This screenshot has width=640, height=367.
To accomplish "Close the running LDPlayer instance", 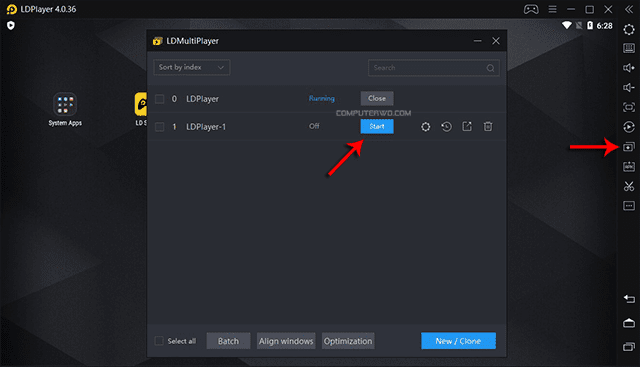I will [x=377, y=98].
